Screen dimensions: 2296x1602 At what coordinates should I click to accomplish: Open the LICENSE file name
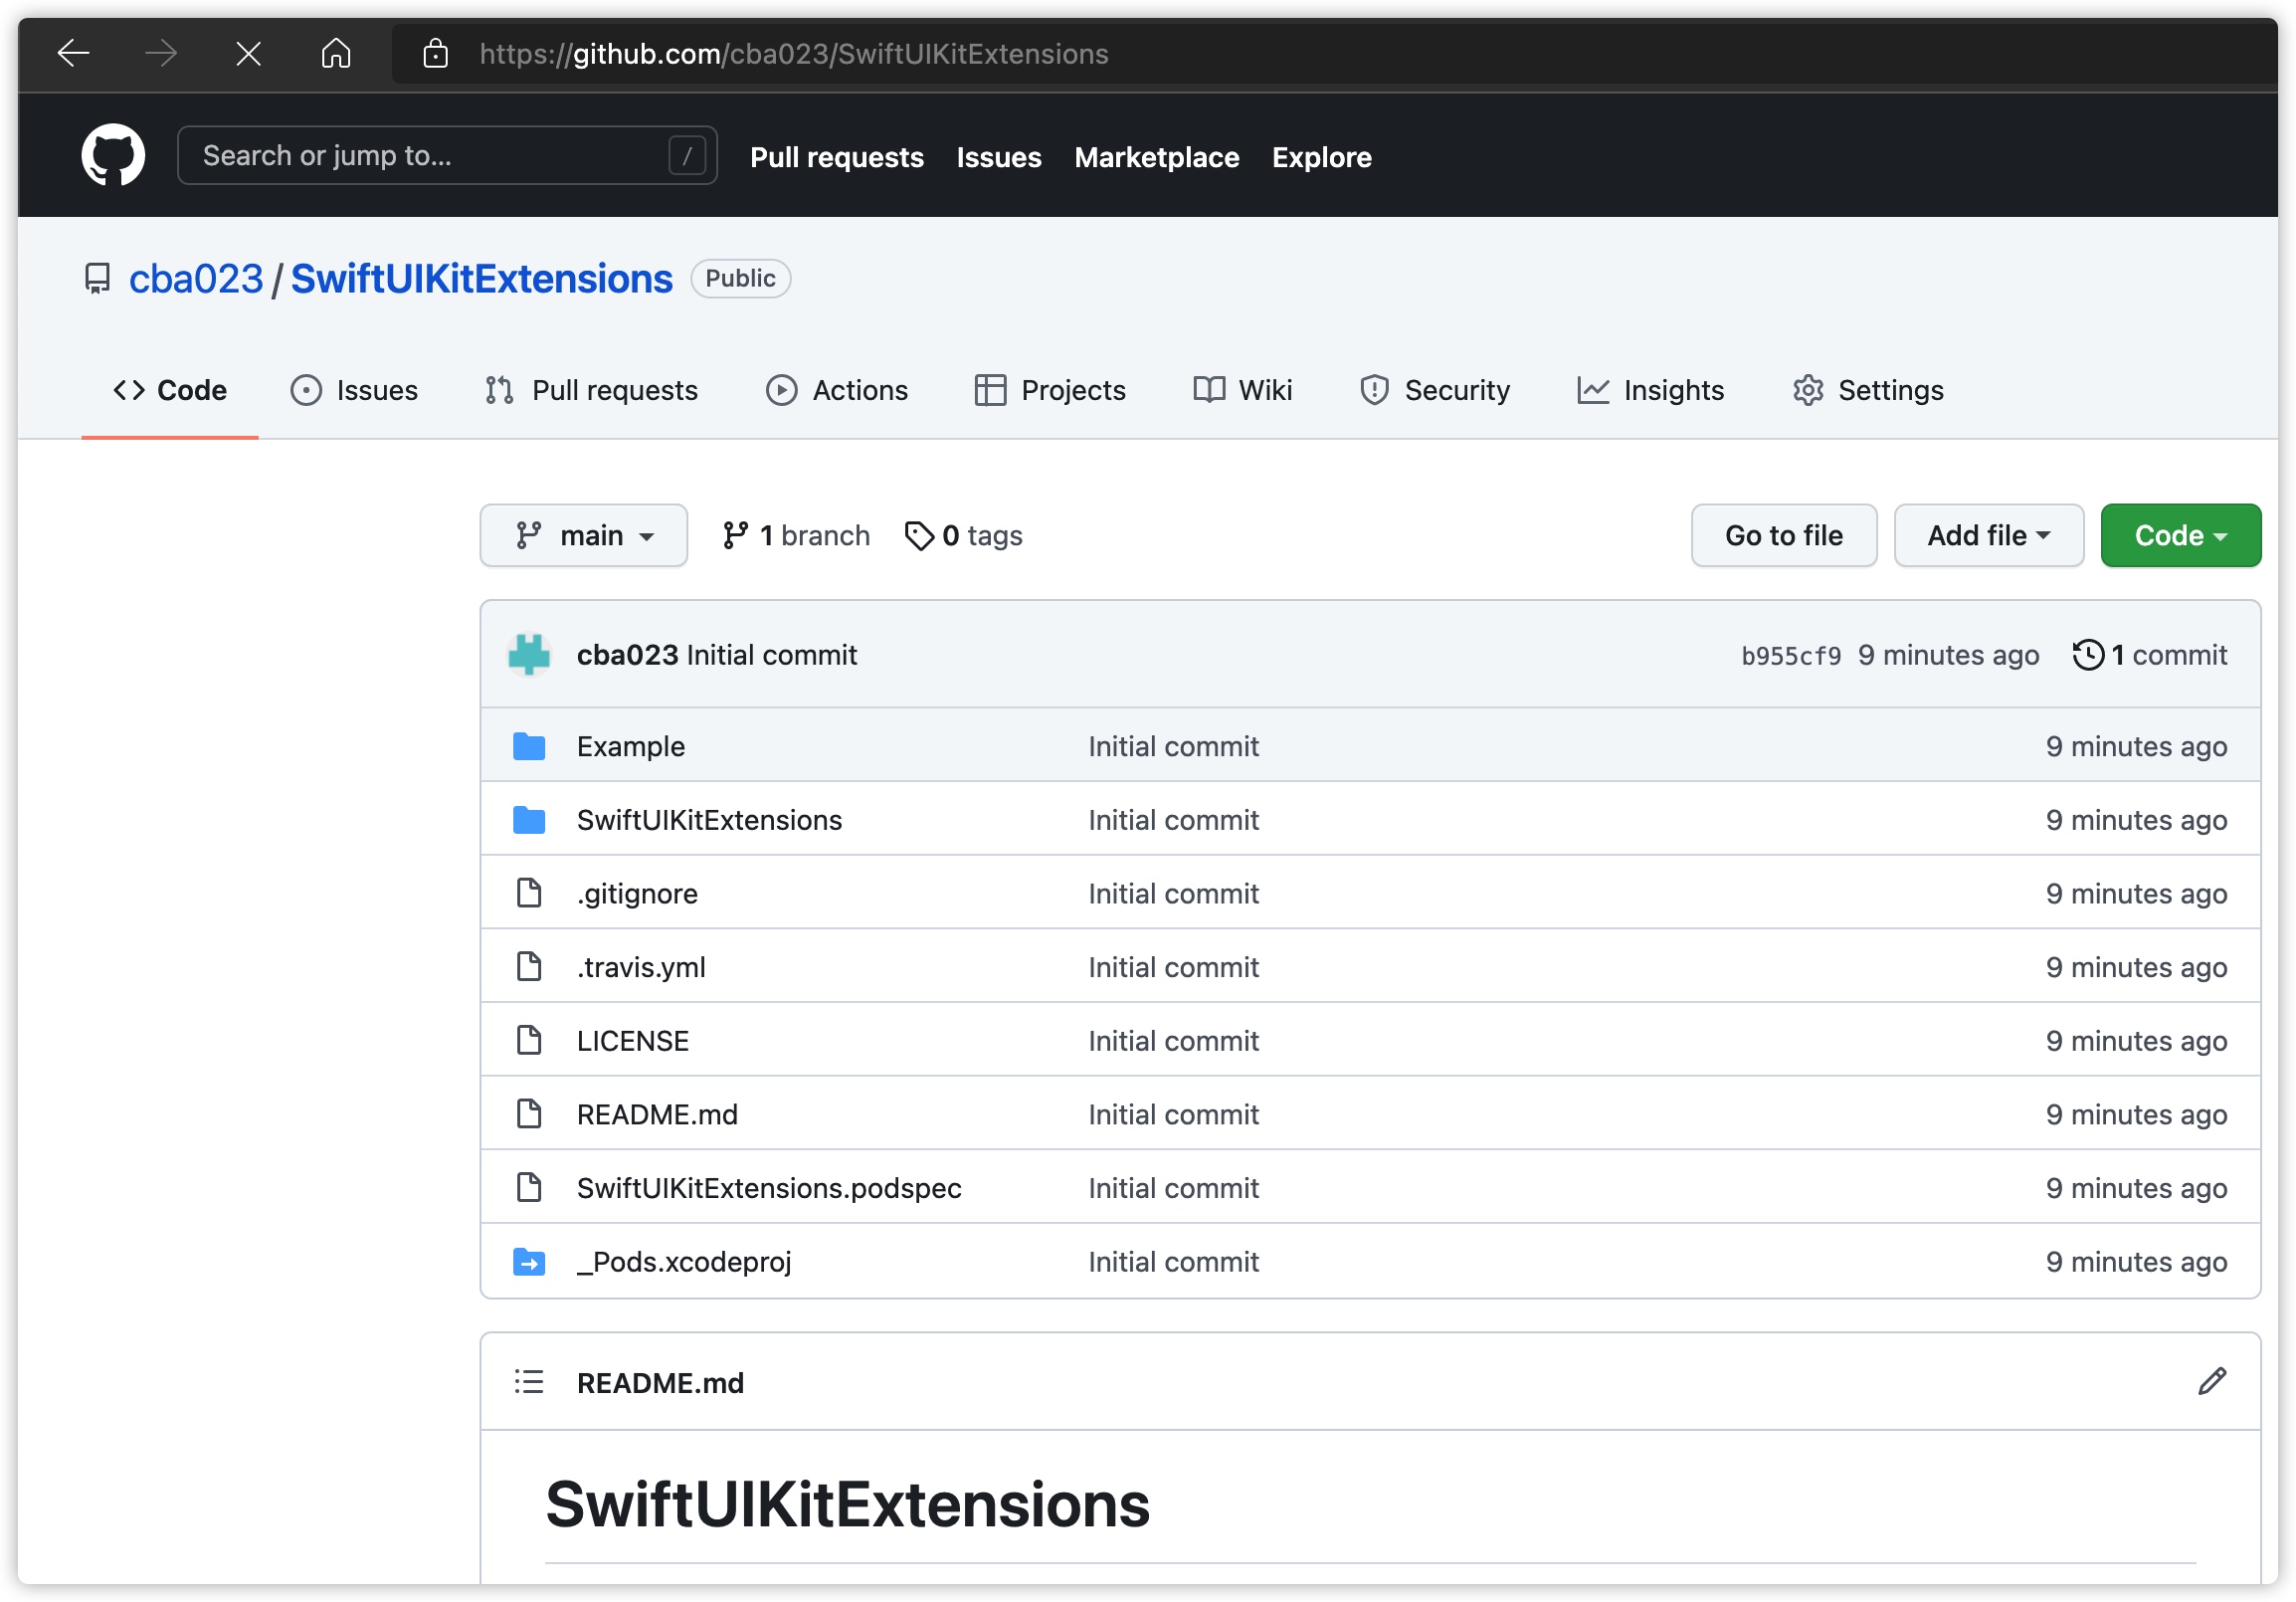633,1041
